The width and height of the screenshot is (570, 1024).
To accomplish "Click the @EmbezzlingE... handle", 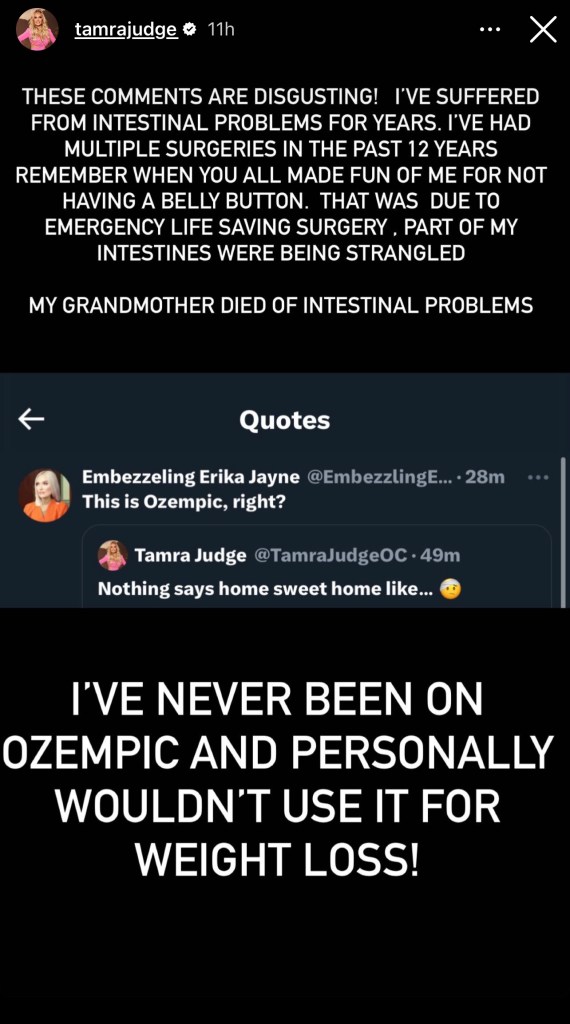I will click(379, 477).
